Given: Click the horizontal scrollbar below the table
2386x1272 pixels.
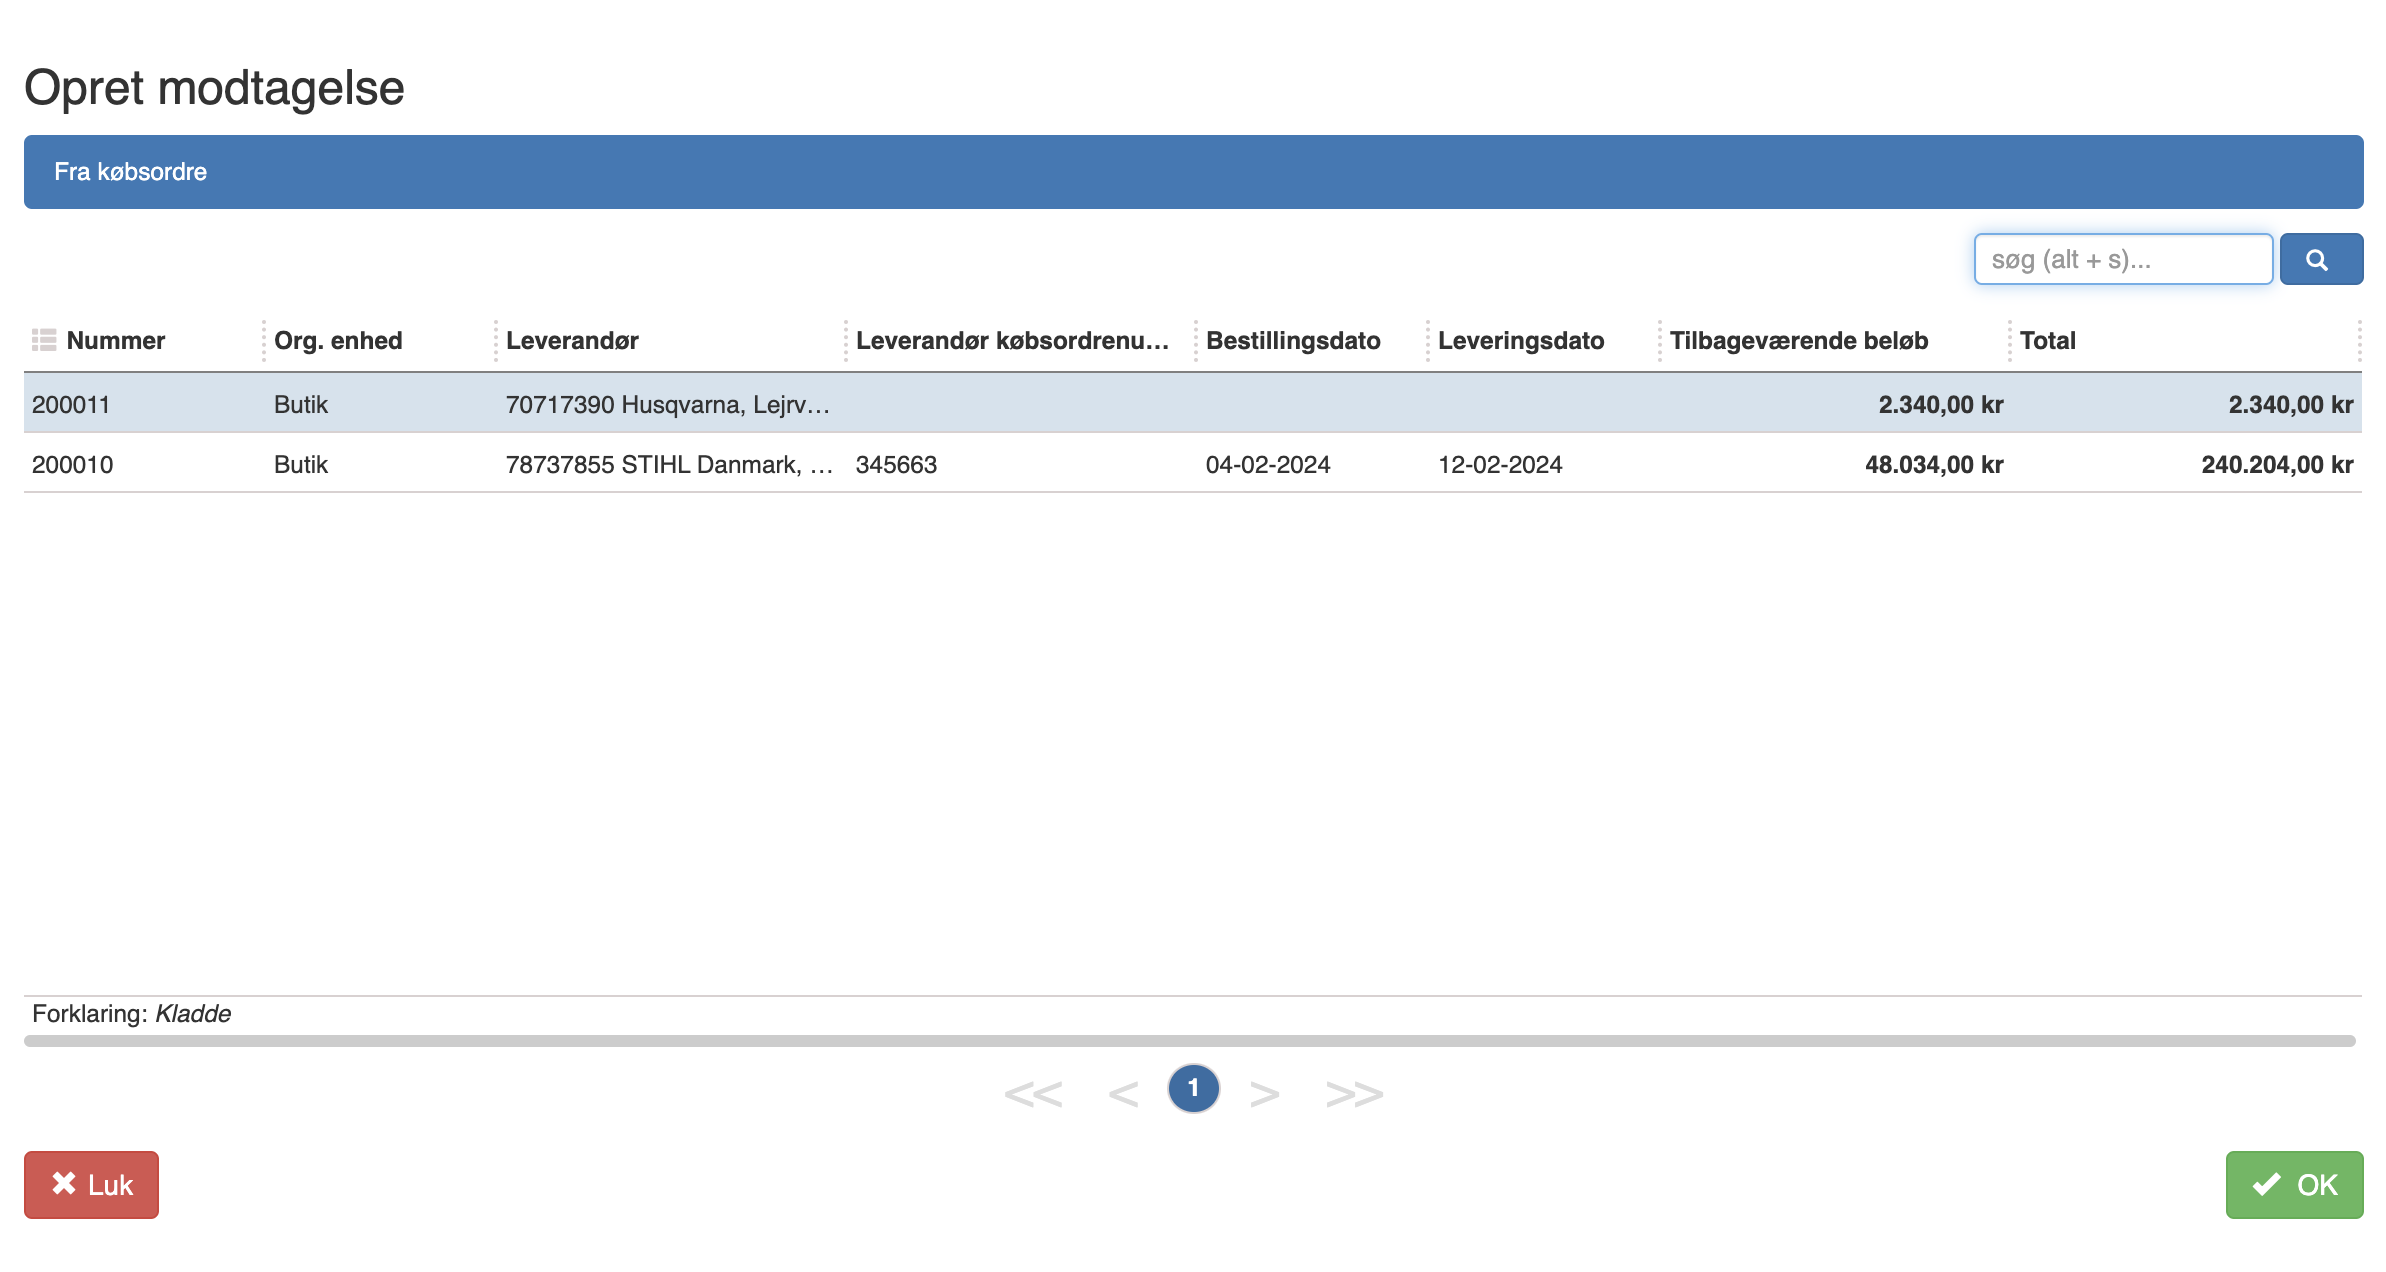Looking at the screenshot, I should (x=1190, y=1041).
